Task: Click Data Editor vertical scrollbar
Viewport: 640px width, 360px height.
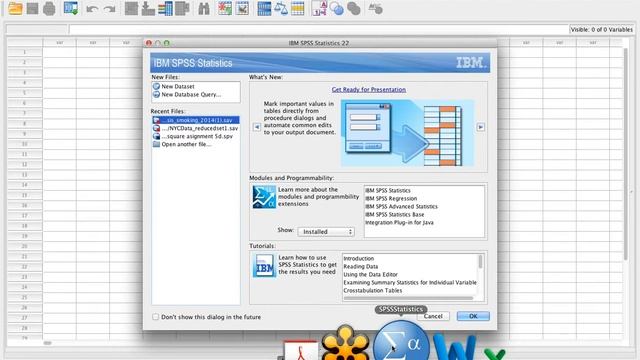Action: coord(626,154)
